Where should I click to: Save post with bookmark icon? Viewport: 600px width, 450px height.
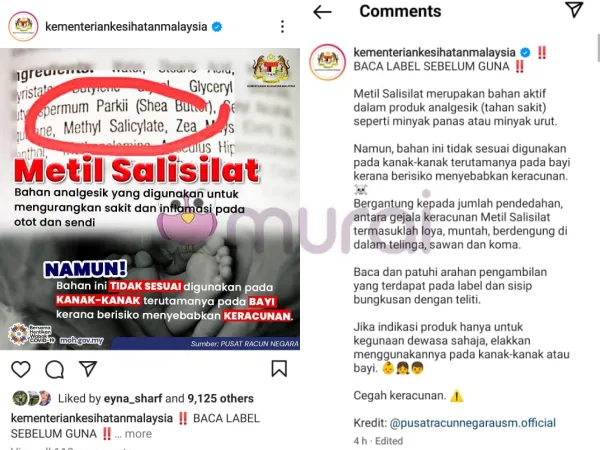pos(279,368)
